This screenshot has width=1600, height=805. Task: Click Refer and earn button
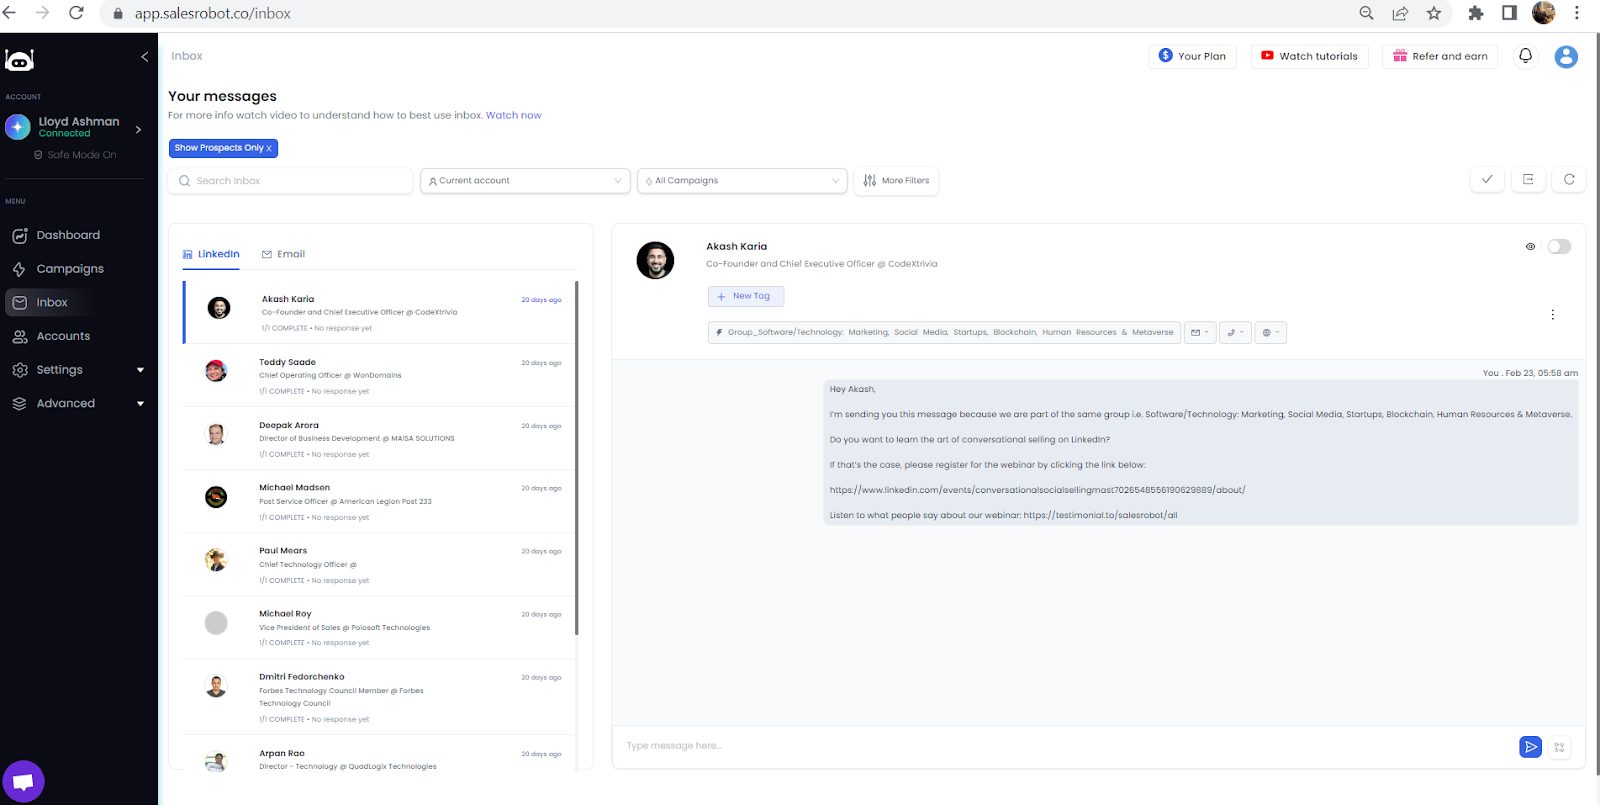click(x=1440, y=56)
